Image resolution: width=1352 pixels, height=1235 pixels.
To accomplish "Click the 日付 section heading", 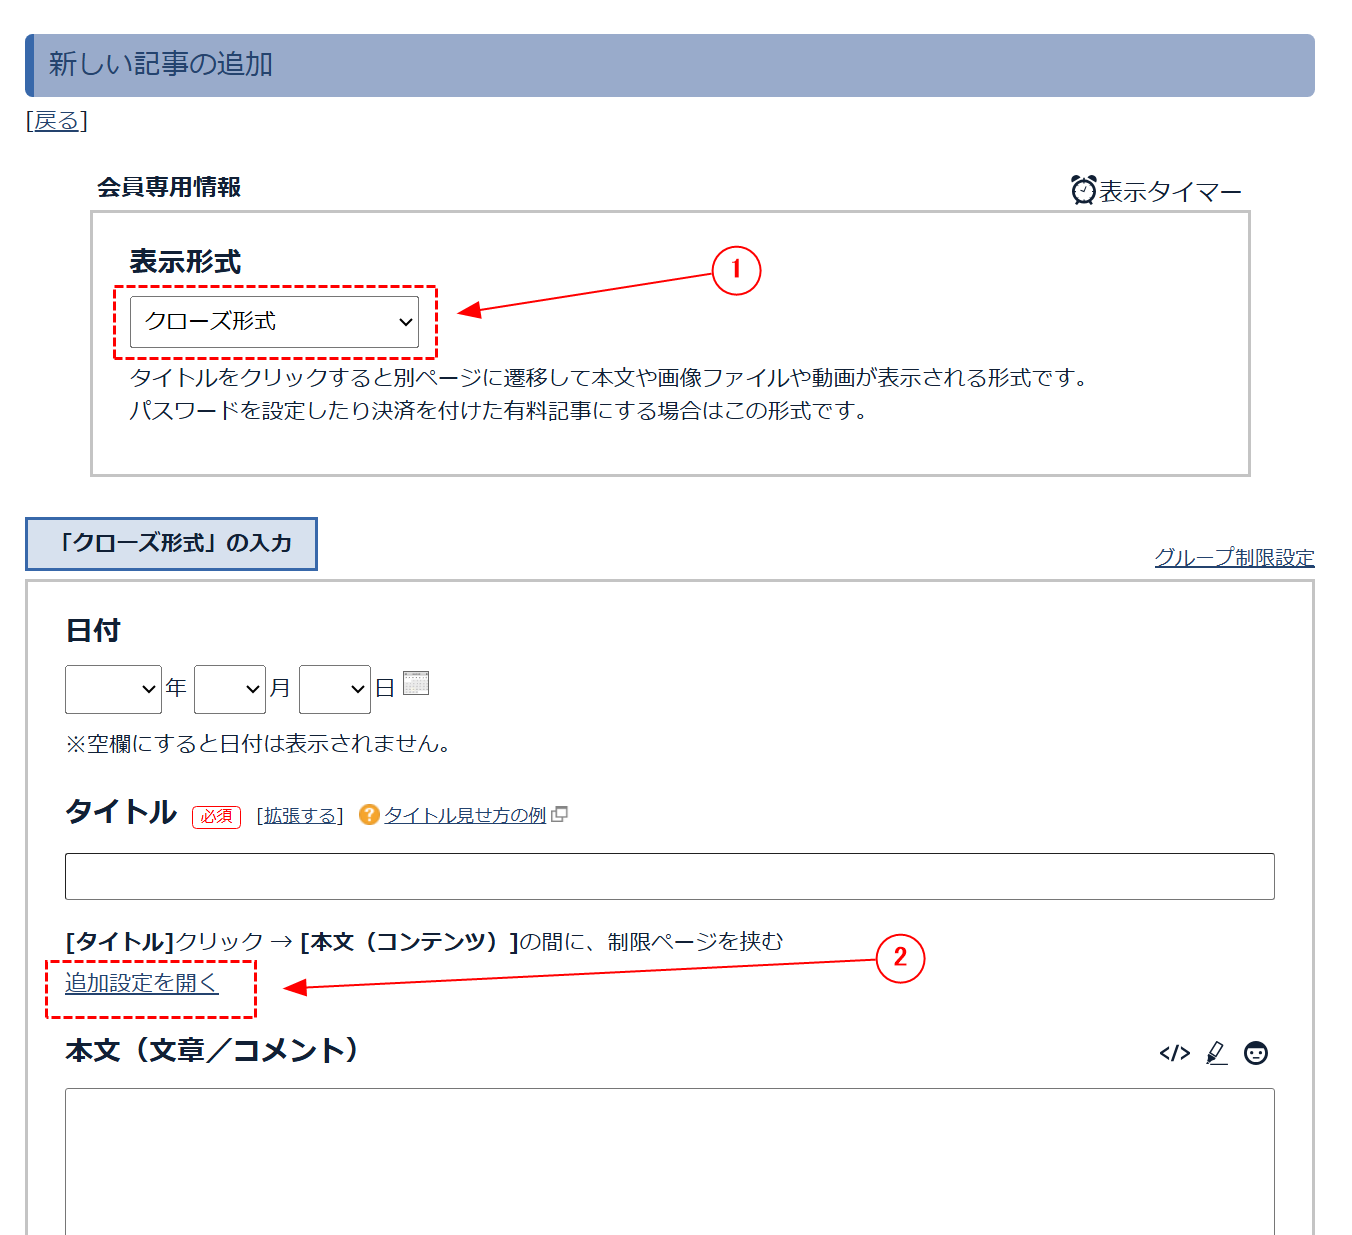I will [x=93, y=631].
